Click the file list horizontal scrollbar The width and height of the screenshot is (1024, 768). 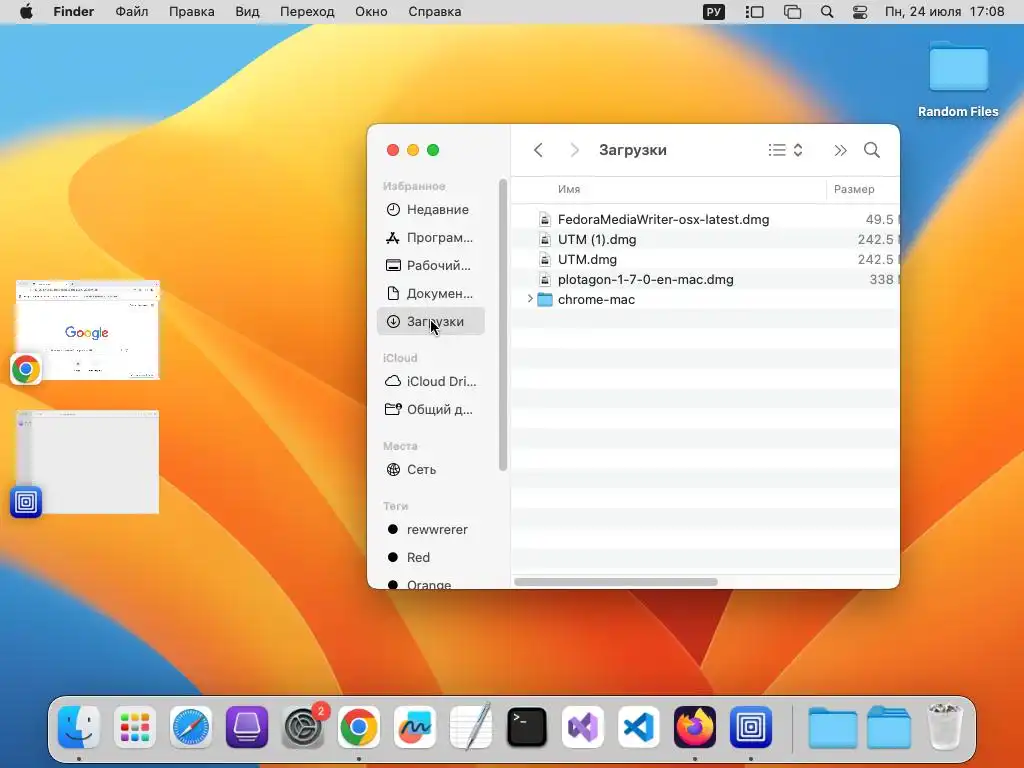[616, 582]
